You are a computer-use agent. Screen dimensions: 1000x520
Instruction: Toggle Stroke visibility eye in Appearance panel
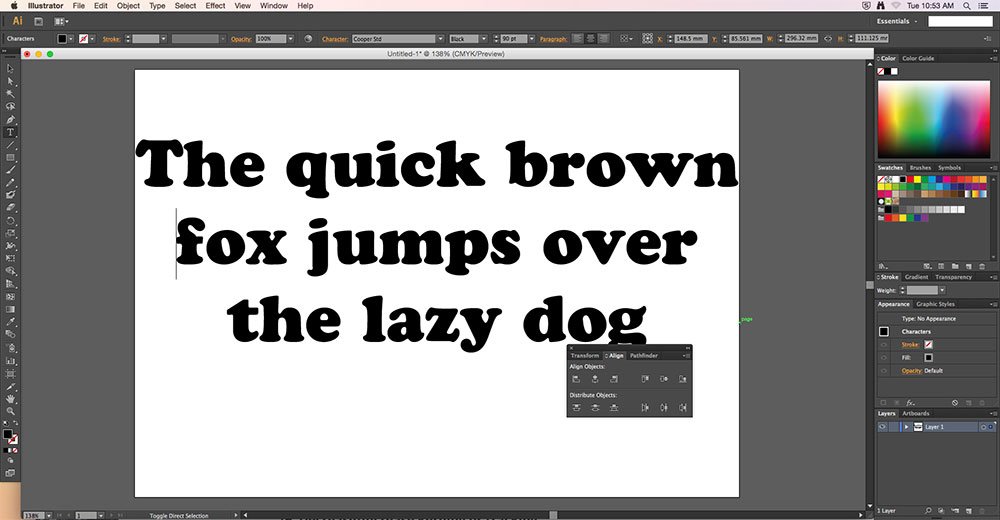pyautogui.click(x=884, y=345)
